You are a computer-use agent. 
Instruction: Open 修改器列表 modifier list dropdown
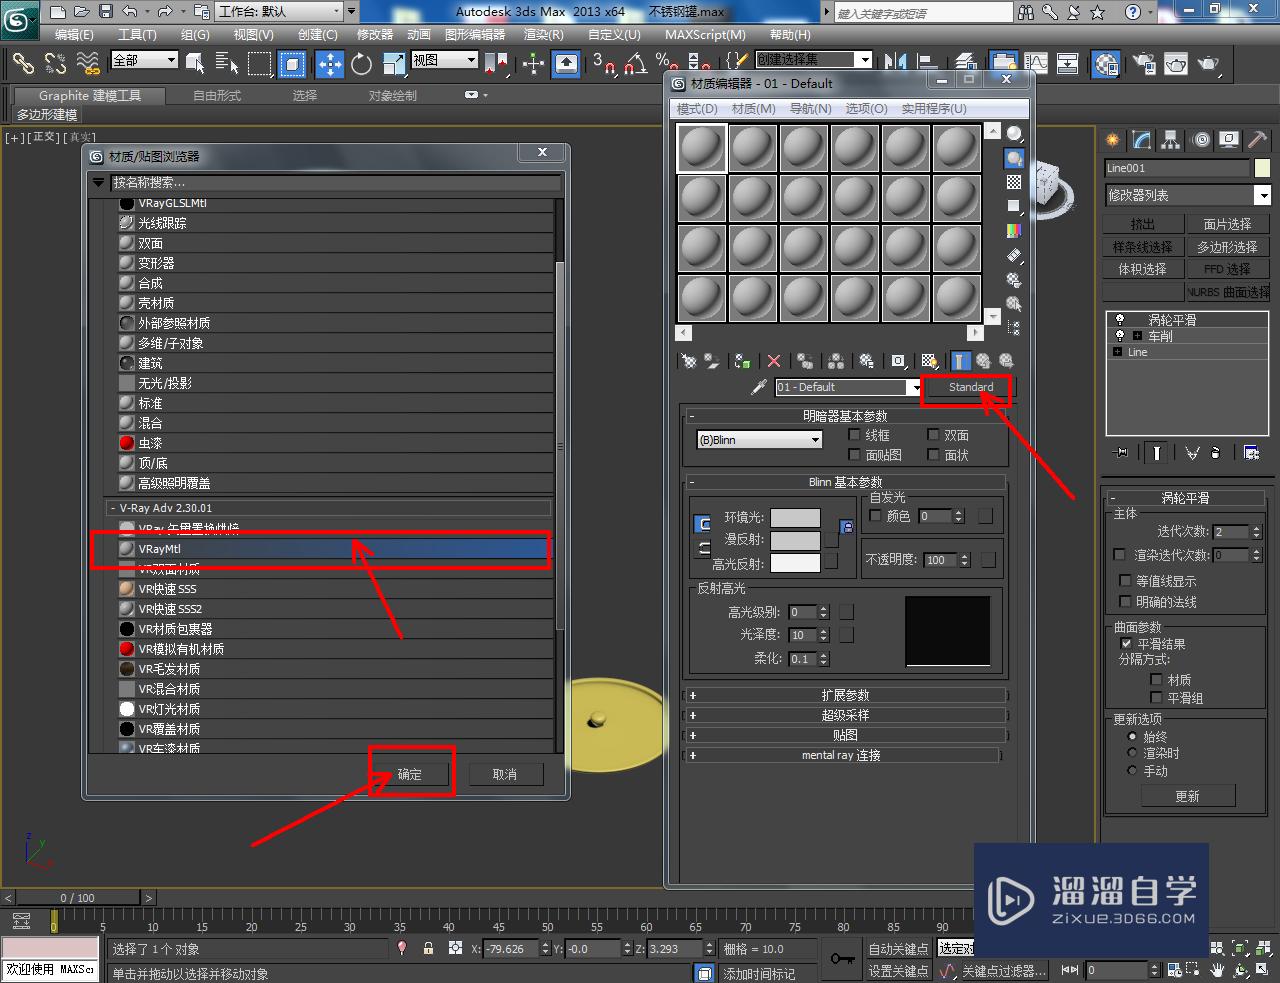pyautogui.click(x=1187, y=196)
